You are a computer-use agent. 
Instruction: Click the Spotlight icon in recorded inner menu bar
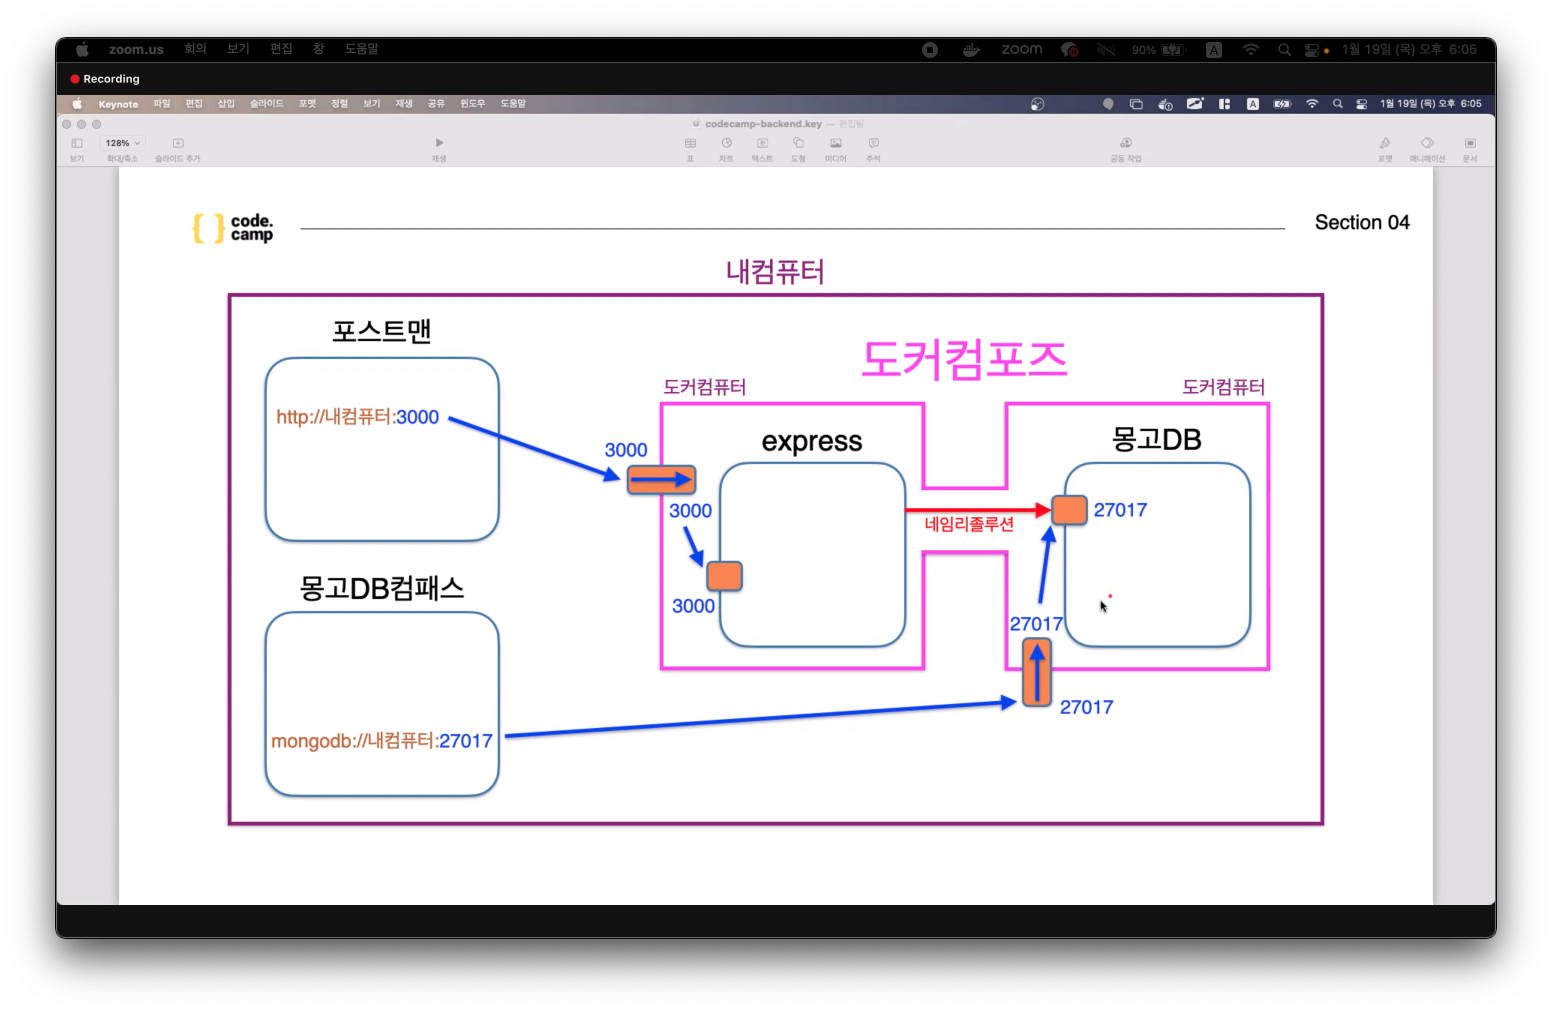click(x=1337, y=104)
